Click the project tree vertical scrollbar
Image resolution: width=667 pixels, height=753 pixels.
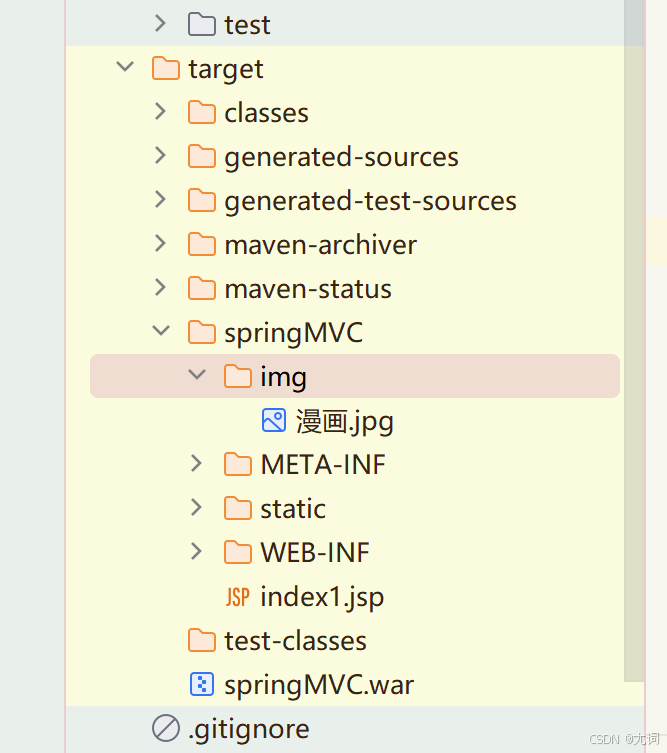tap(634, 340)
